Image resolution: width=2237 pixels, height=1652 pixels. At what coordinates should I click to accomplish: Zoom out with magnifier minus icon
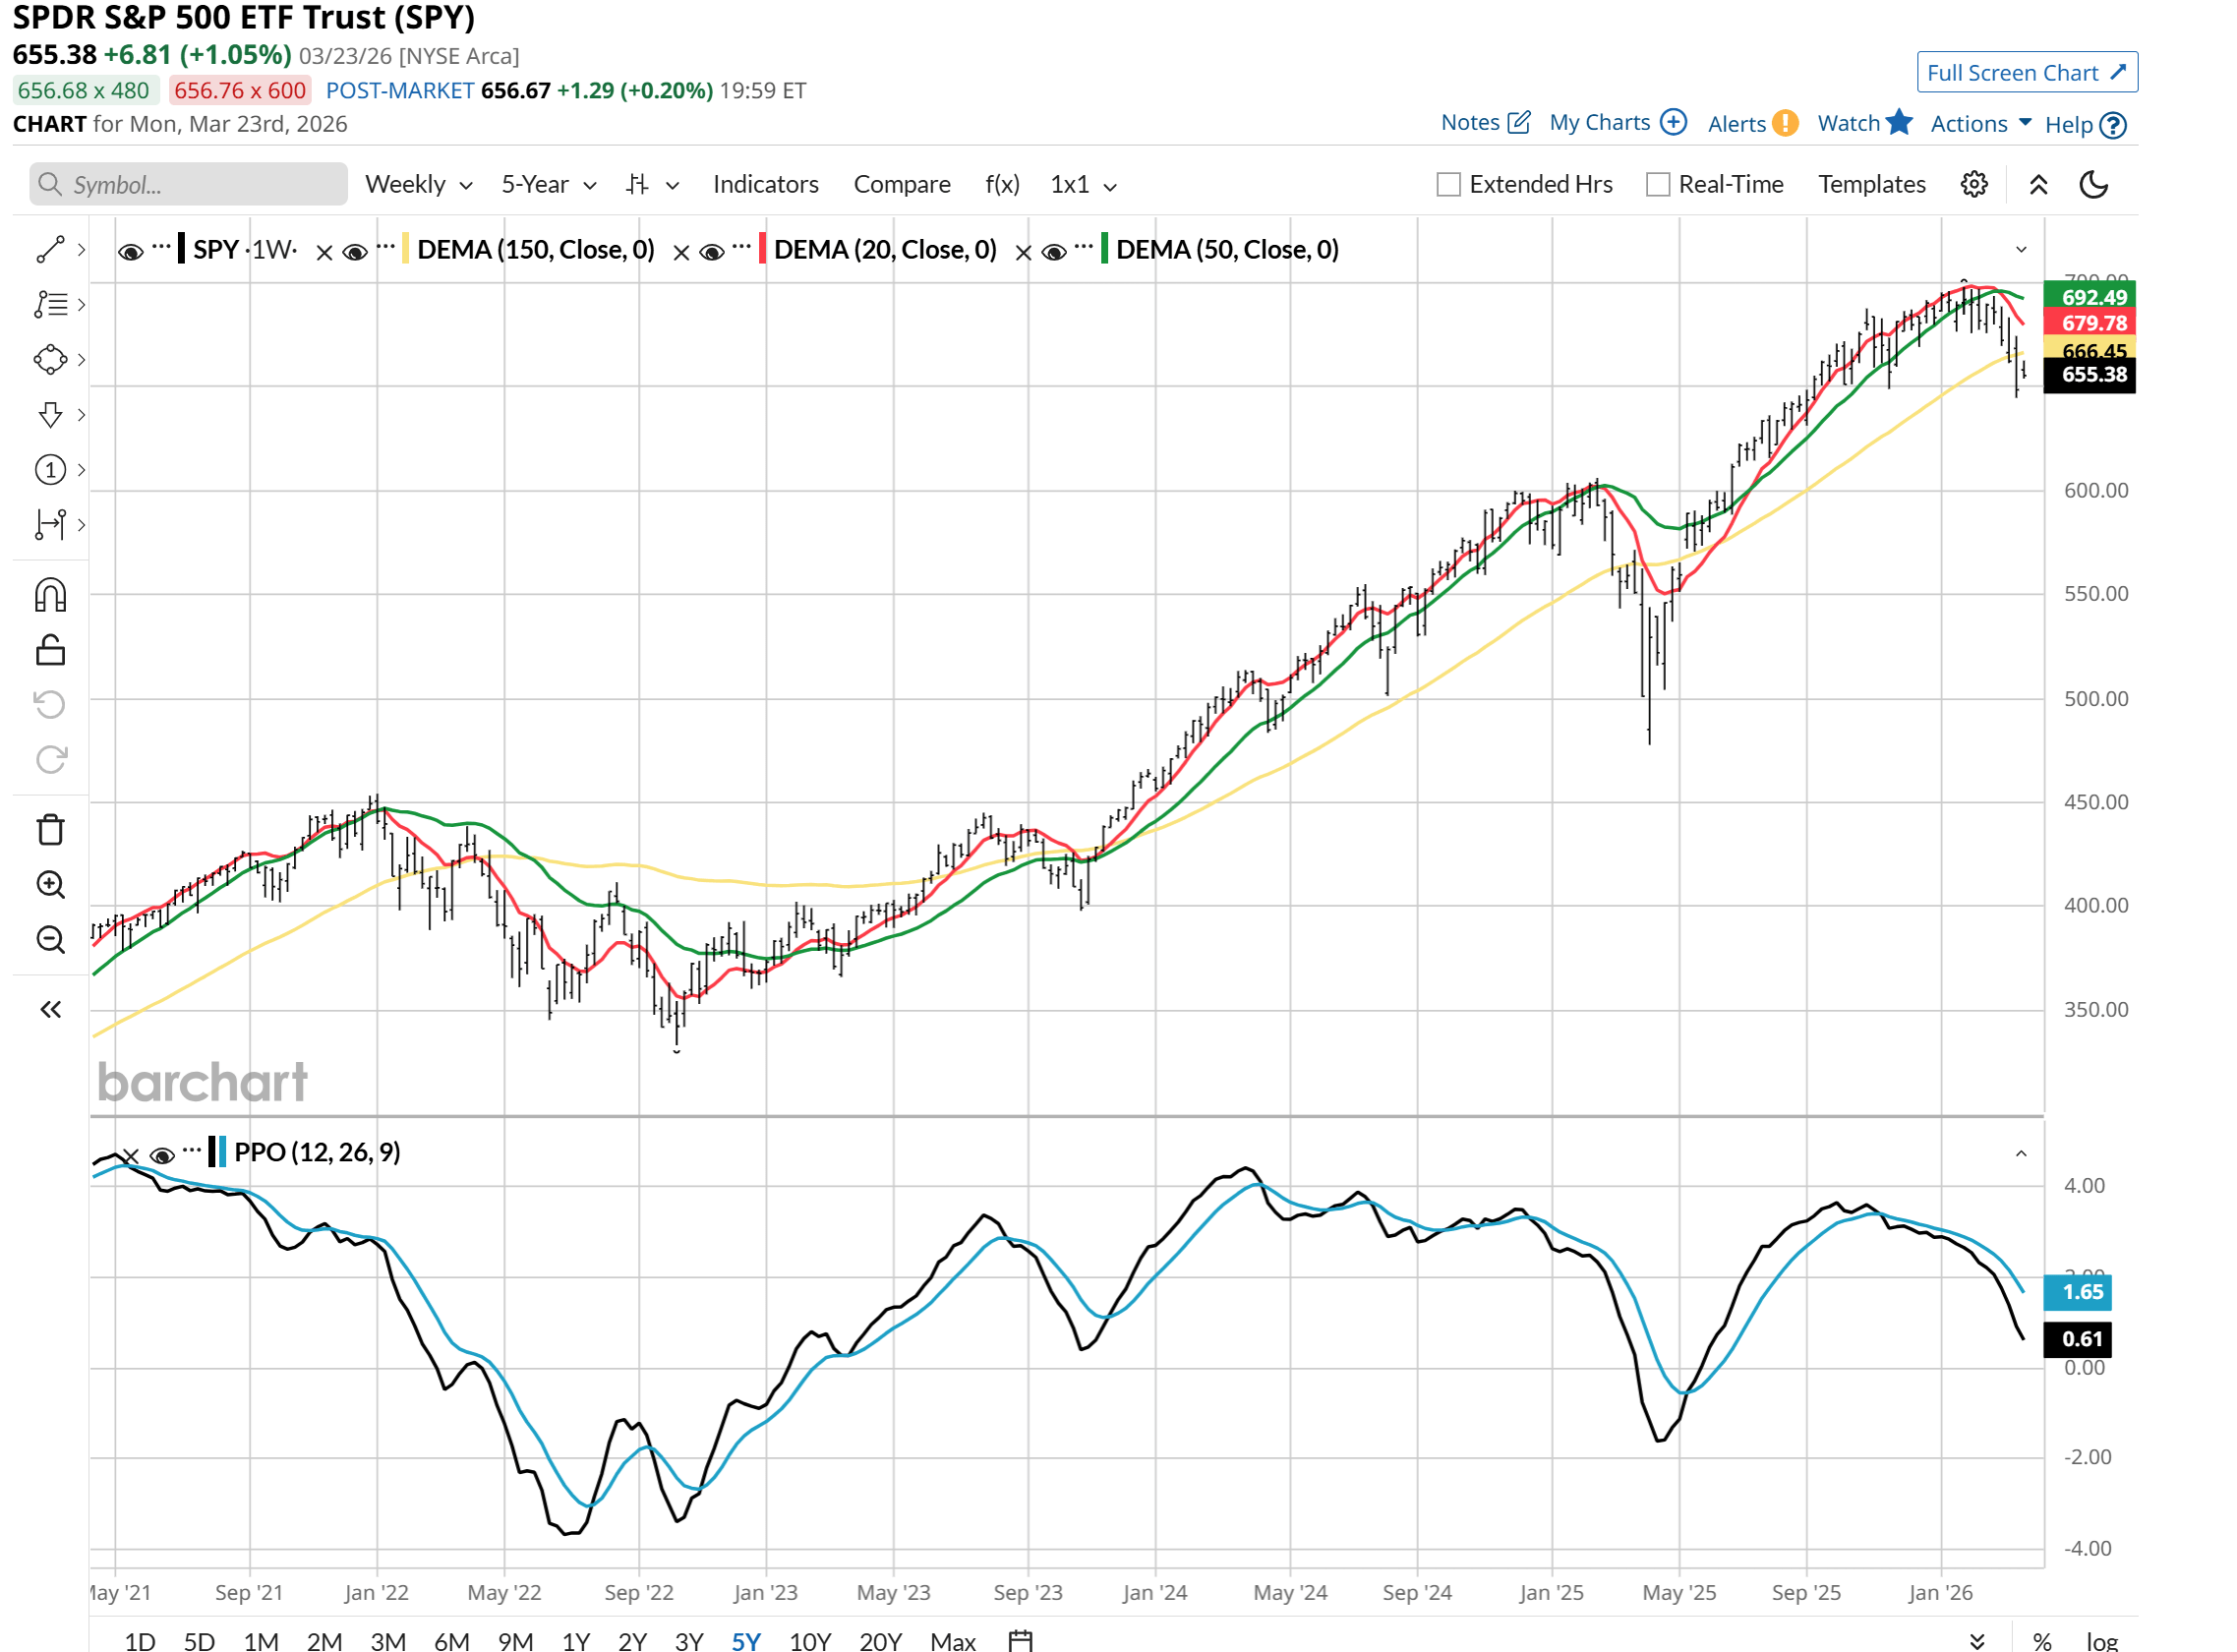50,940
